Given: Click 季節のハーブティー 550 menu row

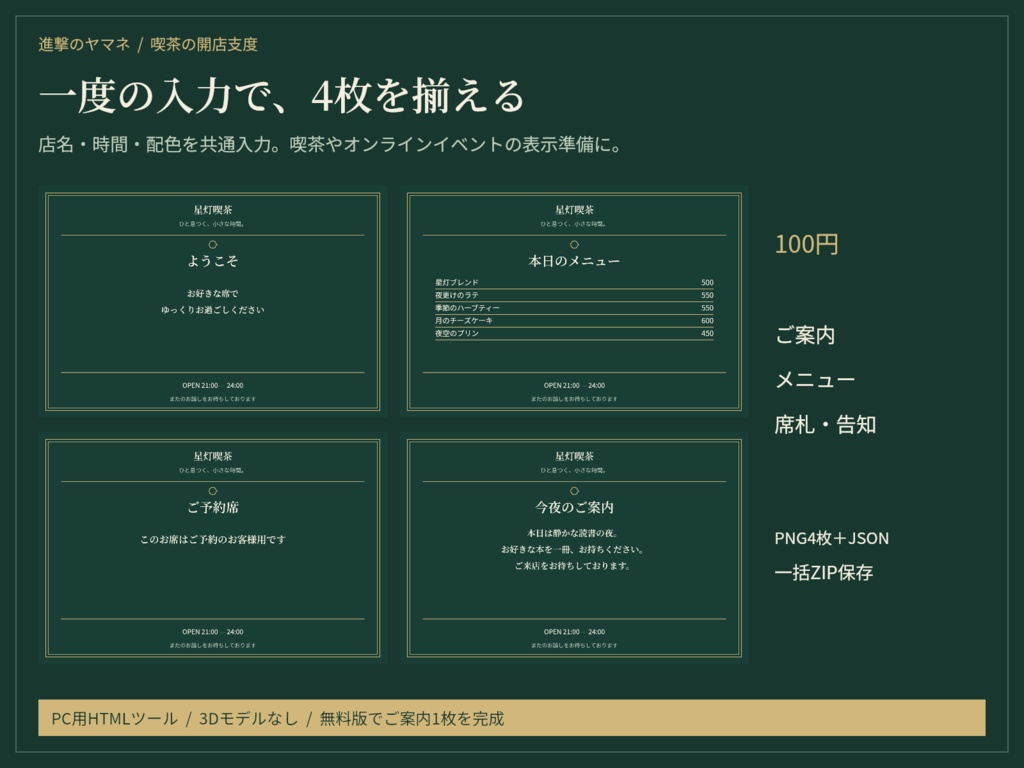Looking at the screenshot, I should tap(574, 308).
